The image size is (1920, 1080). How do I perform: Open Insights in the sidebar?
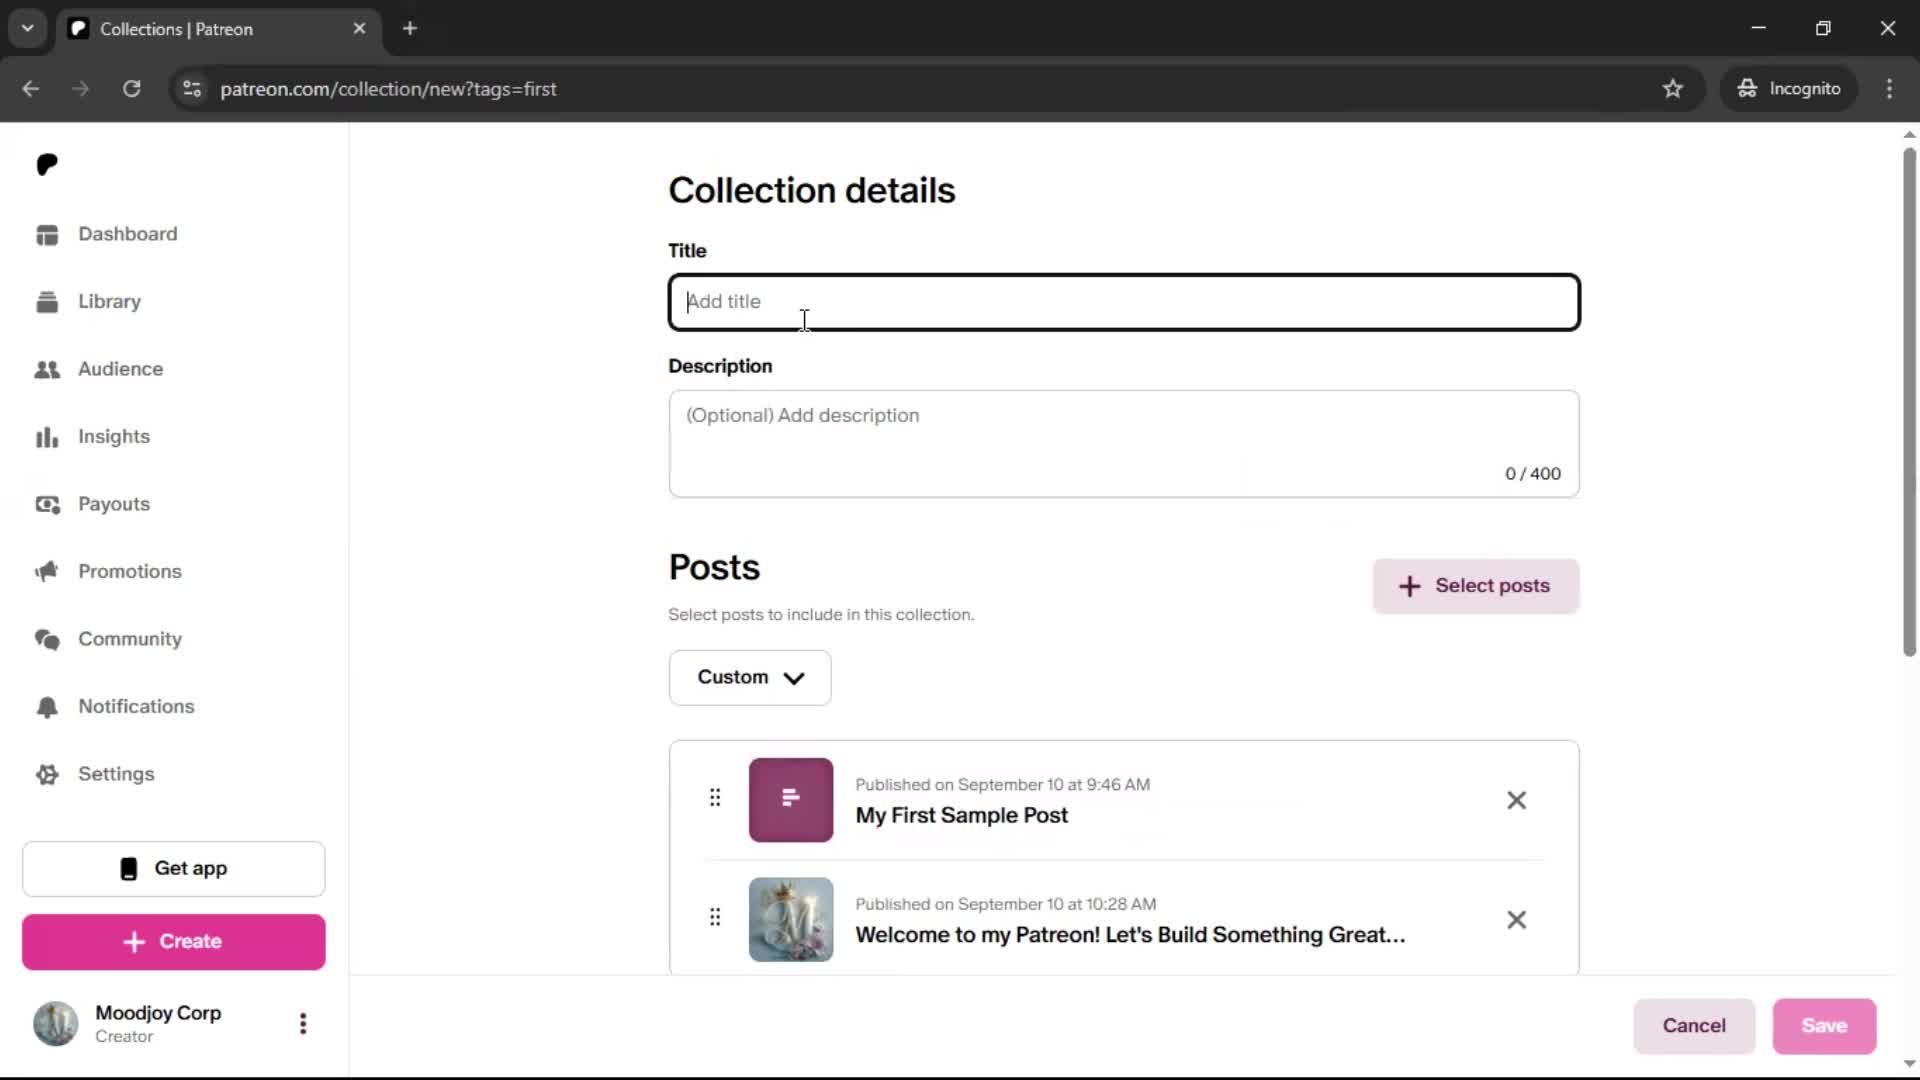(114, 437)
